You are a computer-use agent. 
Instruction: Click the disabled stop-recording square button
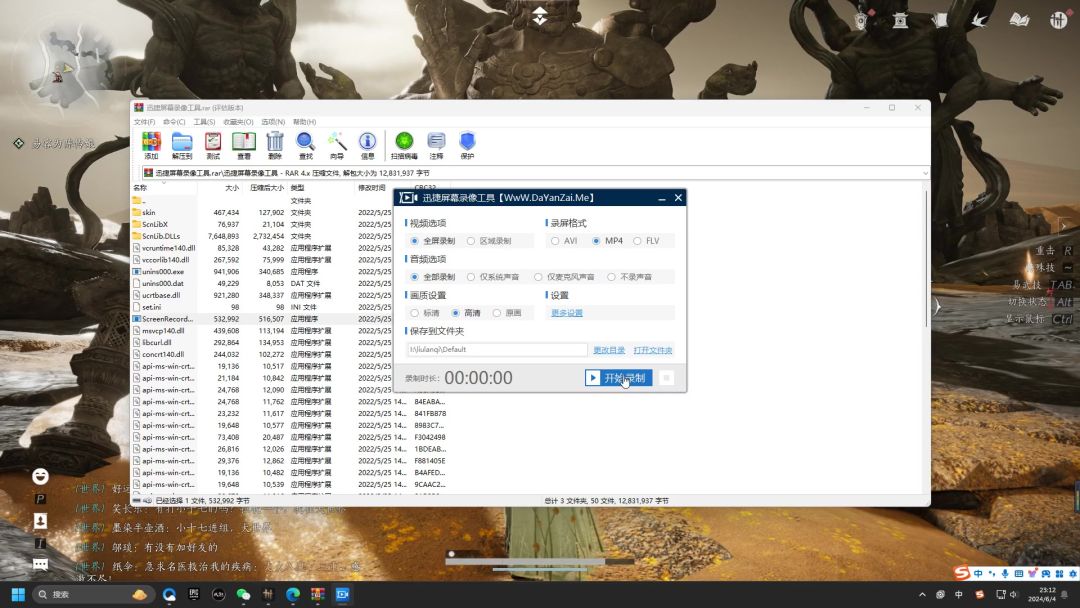tap(666, 378)
